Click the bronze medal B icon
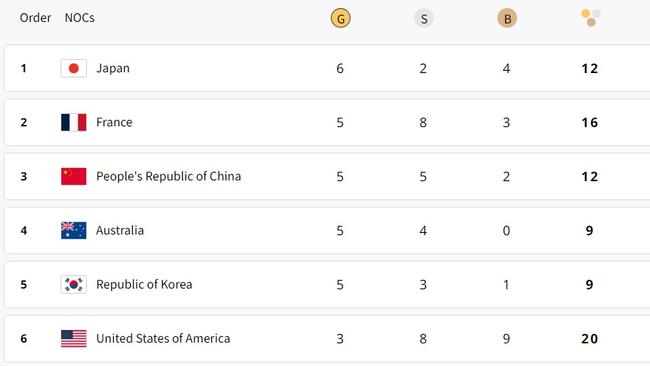The image size is (650, 366). (507, 19)
